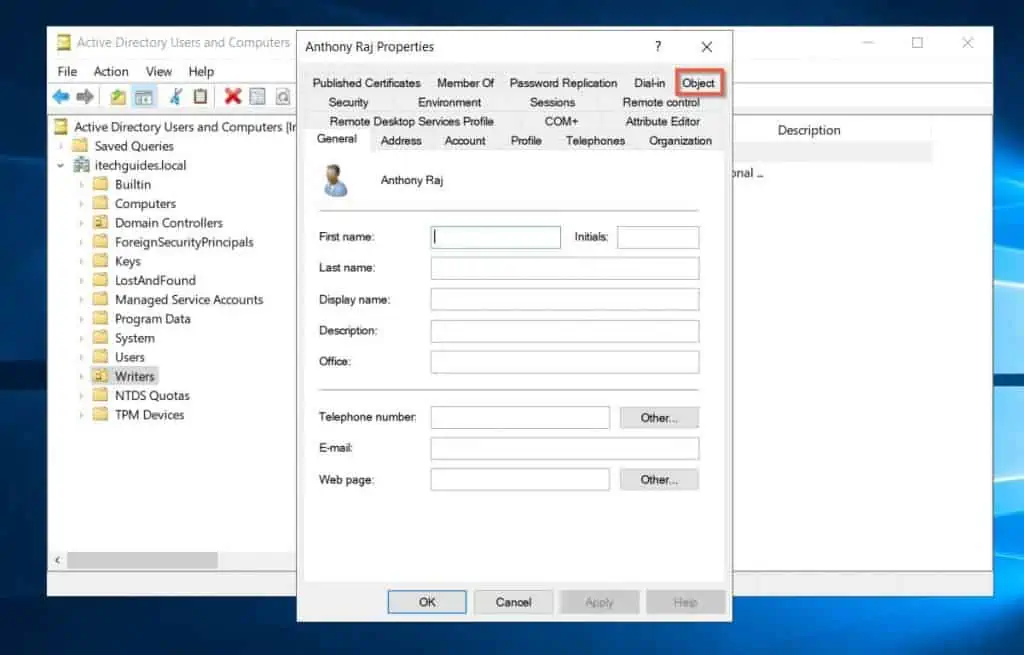Image resolution: width=1024 pixels, height=655 pixels.
Task: Click the Initials input field
Action: pos(658,237)
